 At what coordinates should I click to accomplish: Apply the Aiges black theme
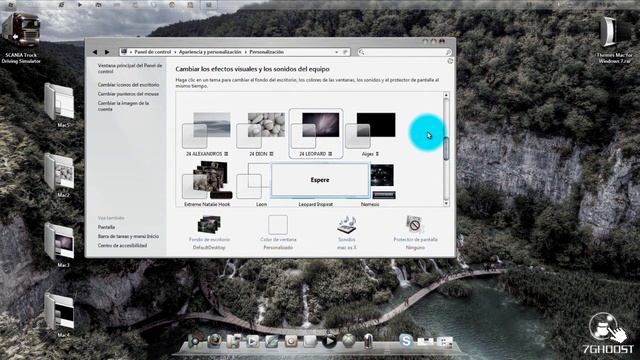tap(371, 130)
